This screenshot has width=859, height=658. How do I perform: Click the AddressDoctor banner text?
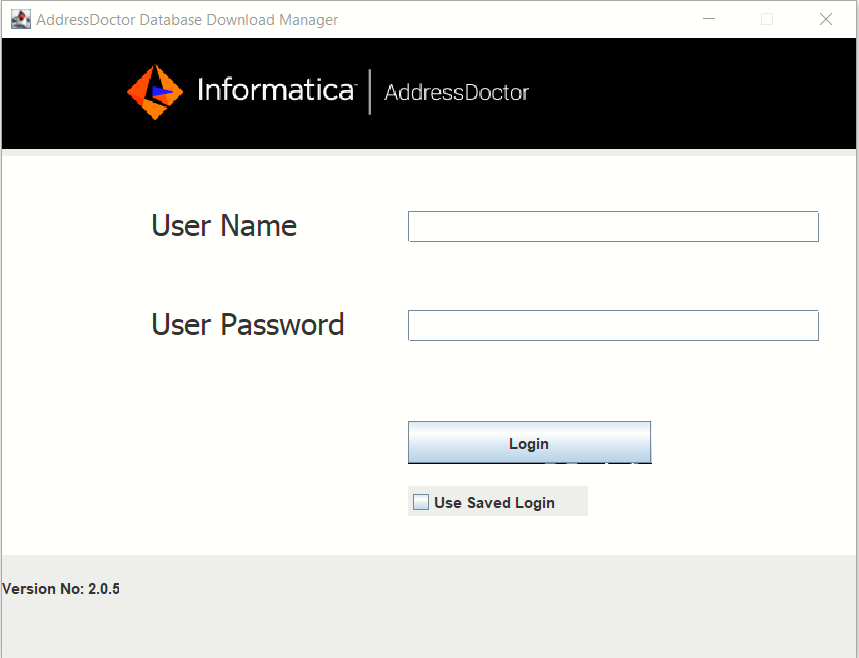[x=456, y=93]
